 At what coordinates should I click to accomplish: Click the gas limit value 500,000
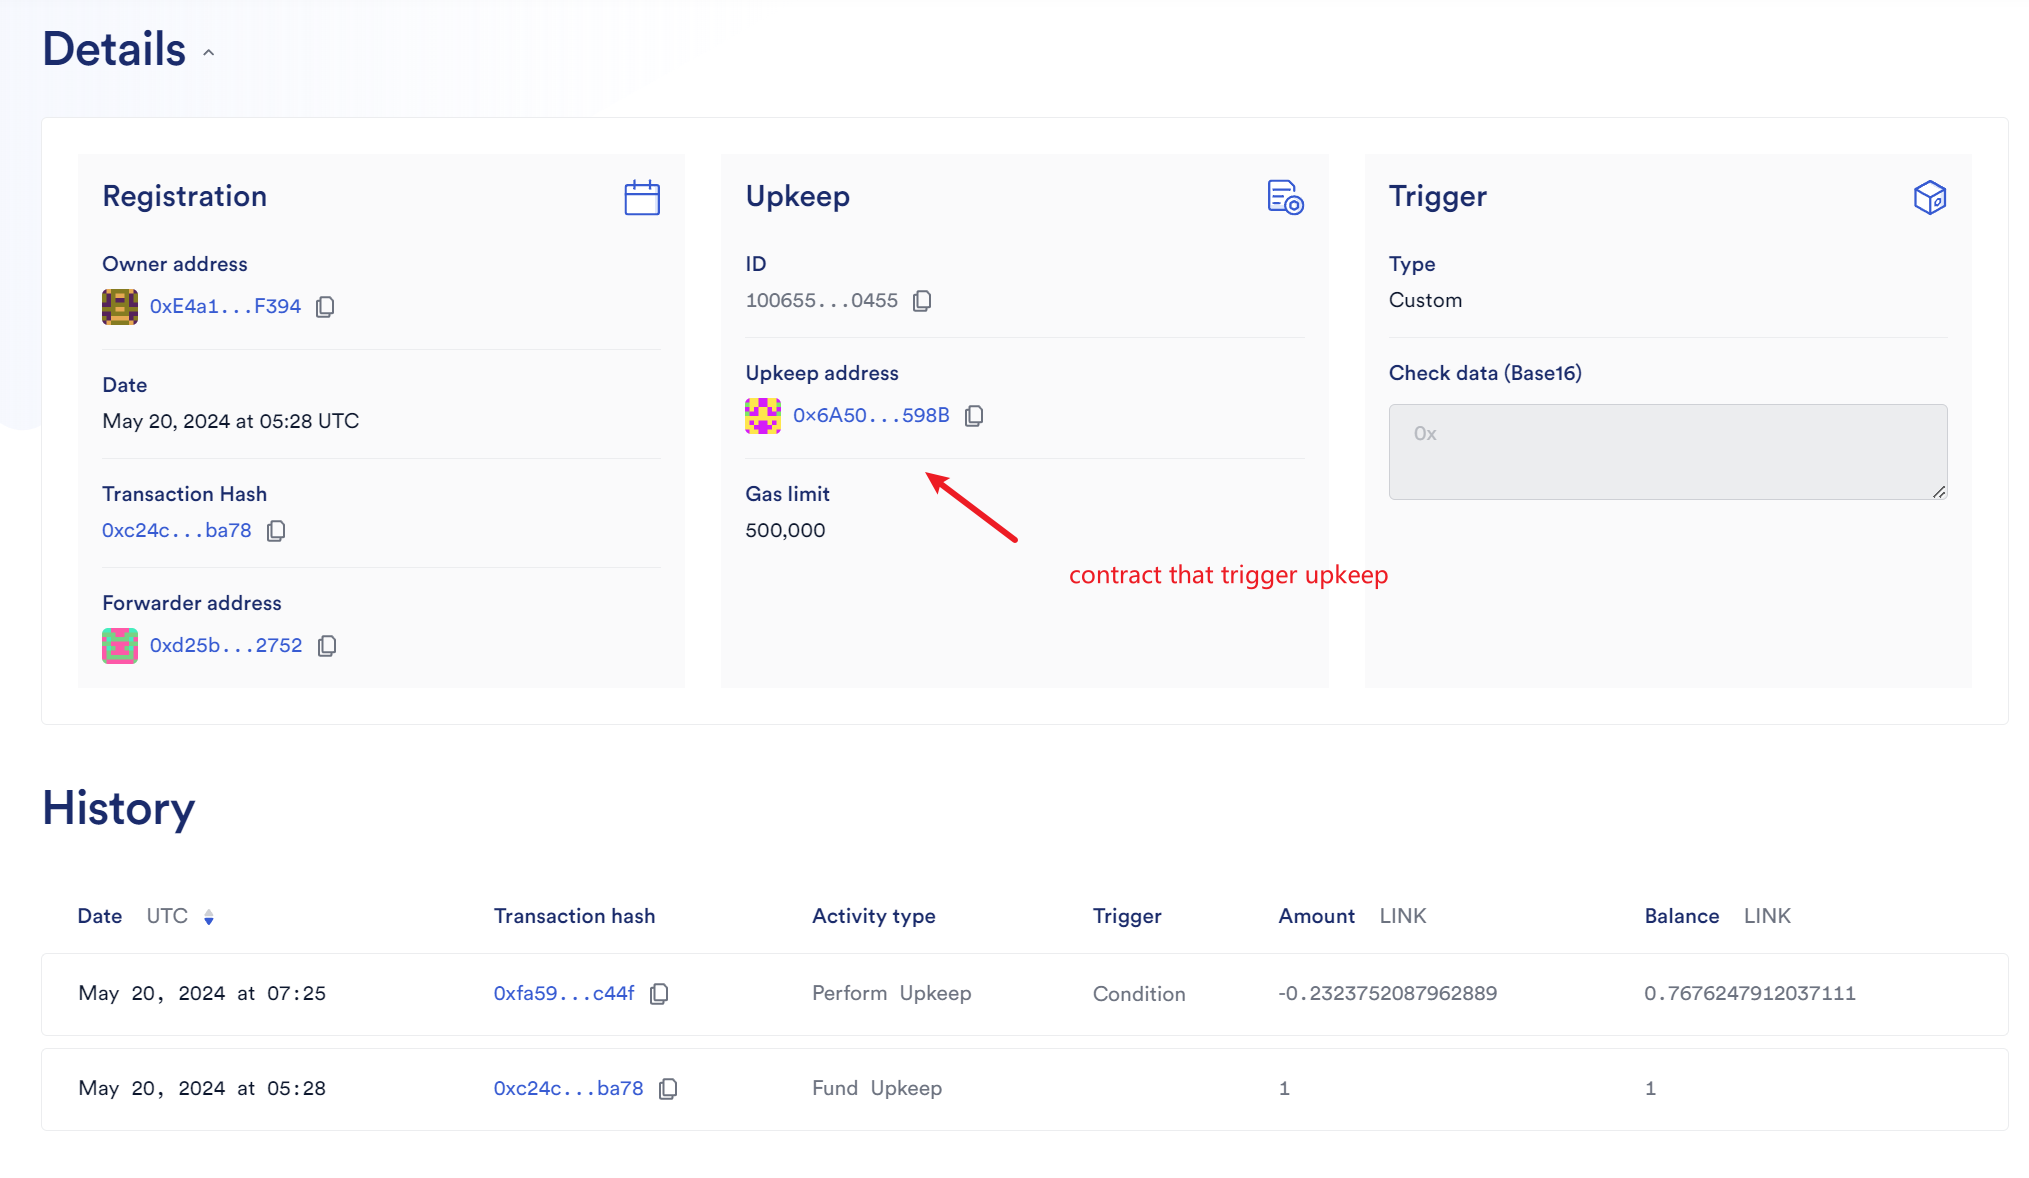(785, 531)
